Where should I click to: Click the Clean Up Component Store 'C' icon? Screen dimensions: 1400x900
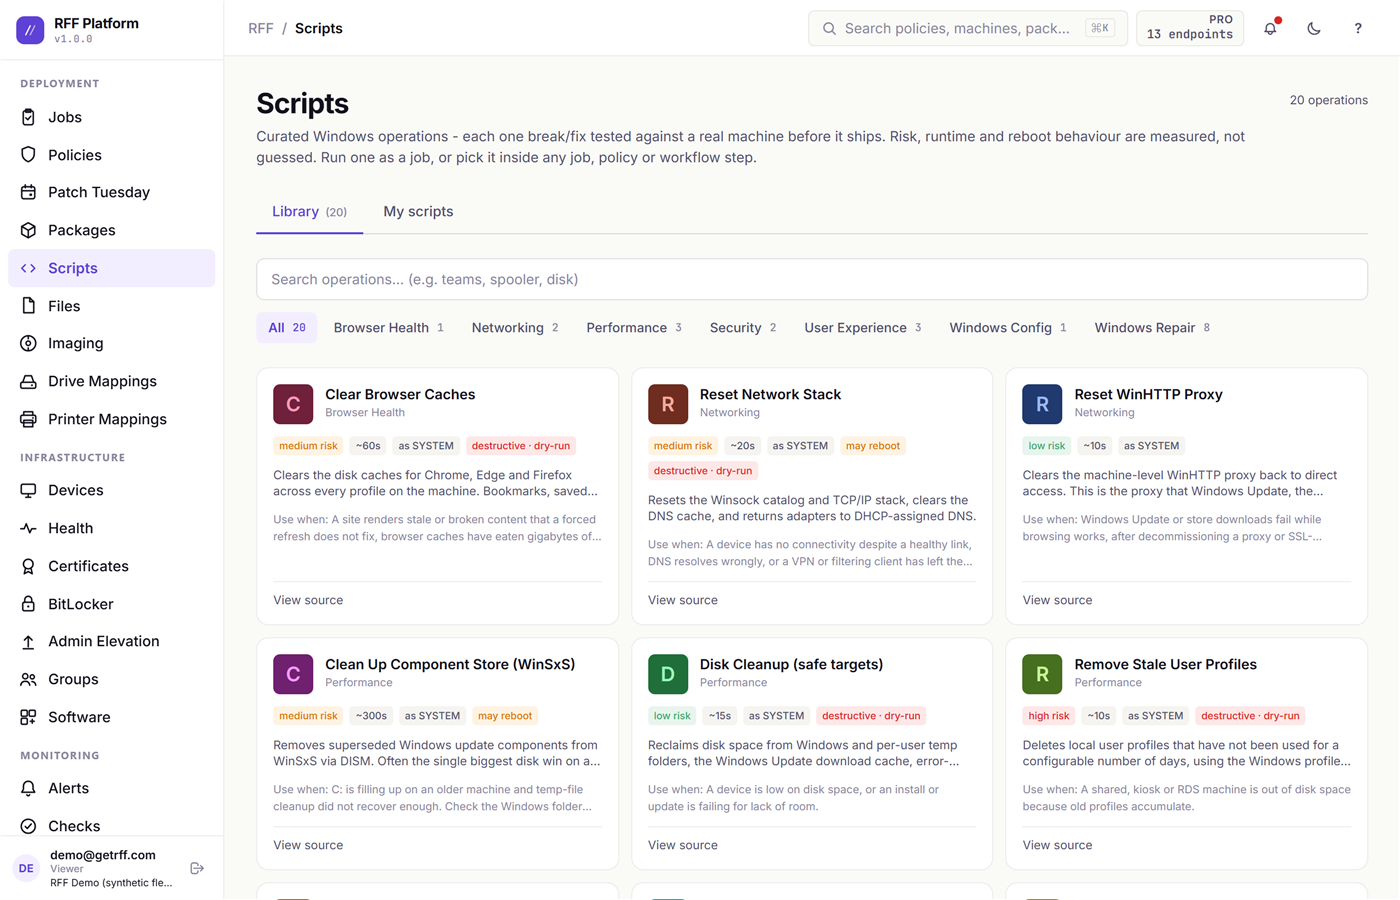293,674
